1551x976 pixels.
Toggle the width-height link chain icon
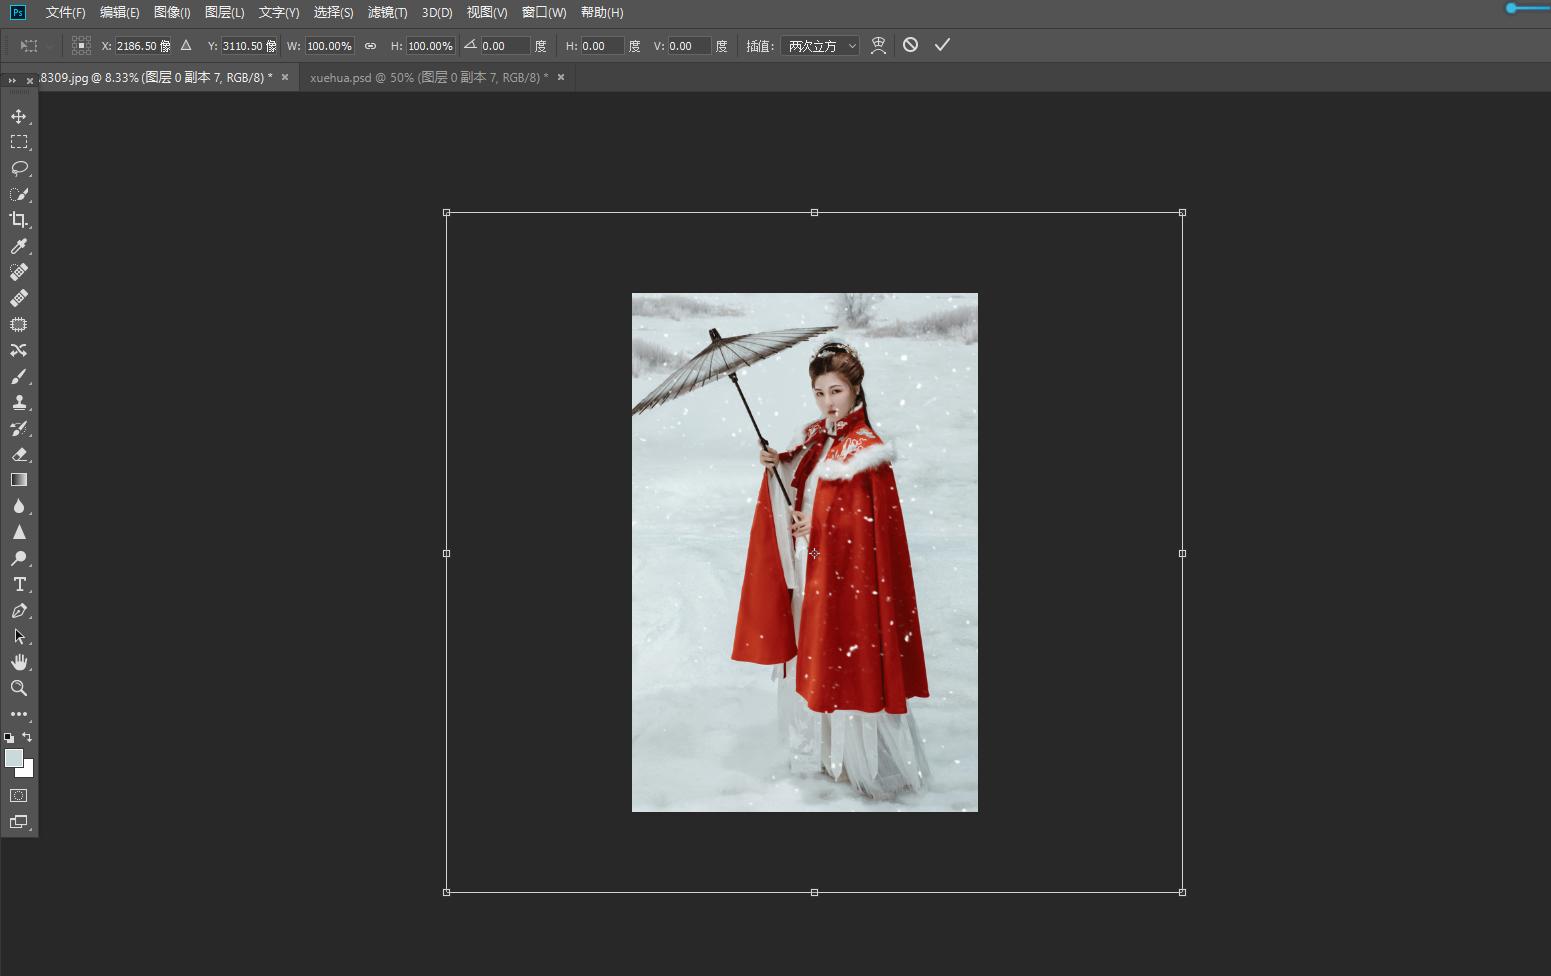(x=370, y=46)
